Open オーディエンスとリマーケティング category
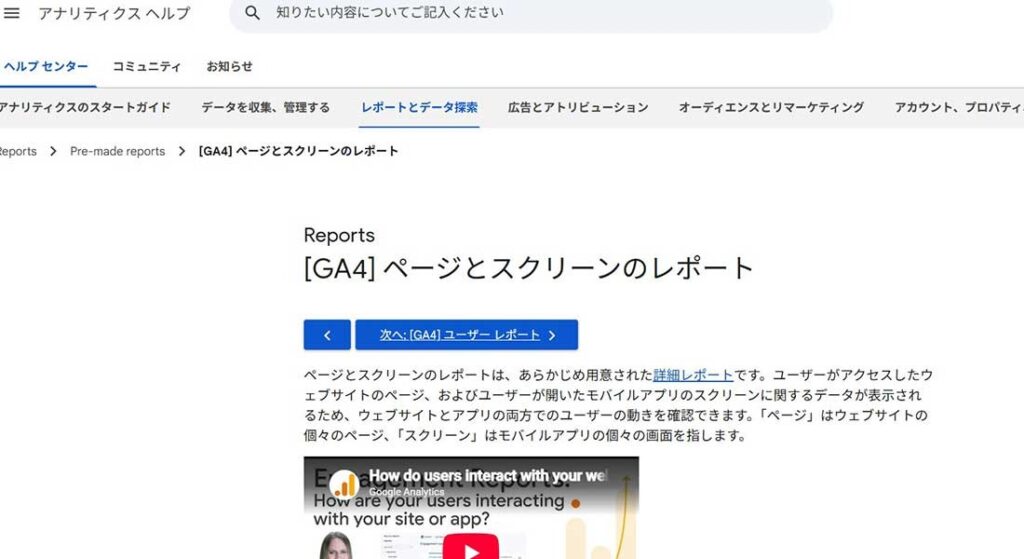 (771, 108)
